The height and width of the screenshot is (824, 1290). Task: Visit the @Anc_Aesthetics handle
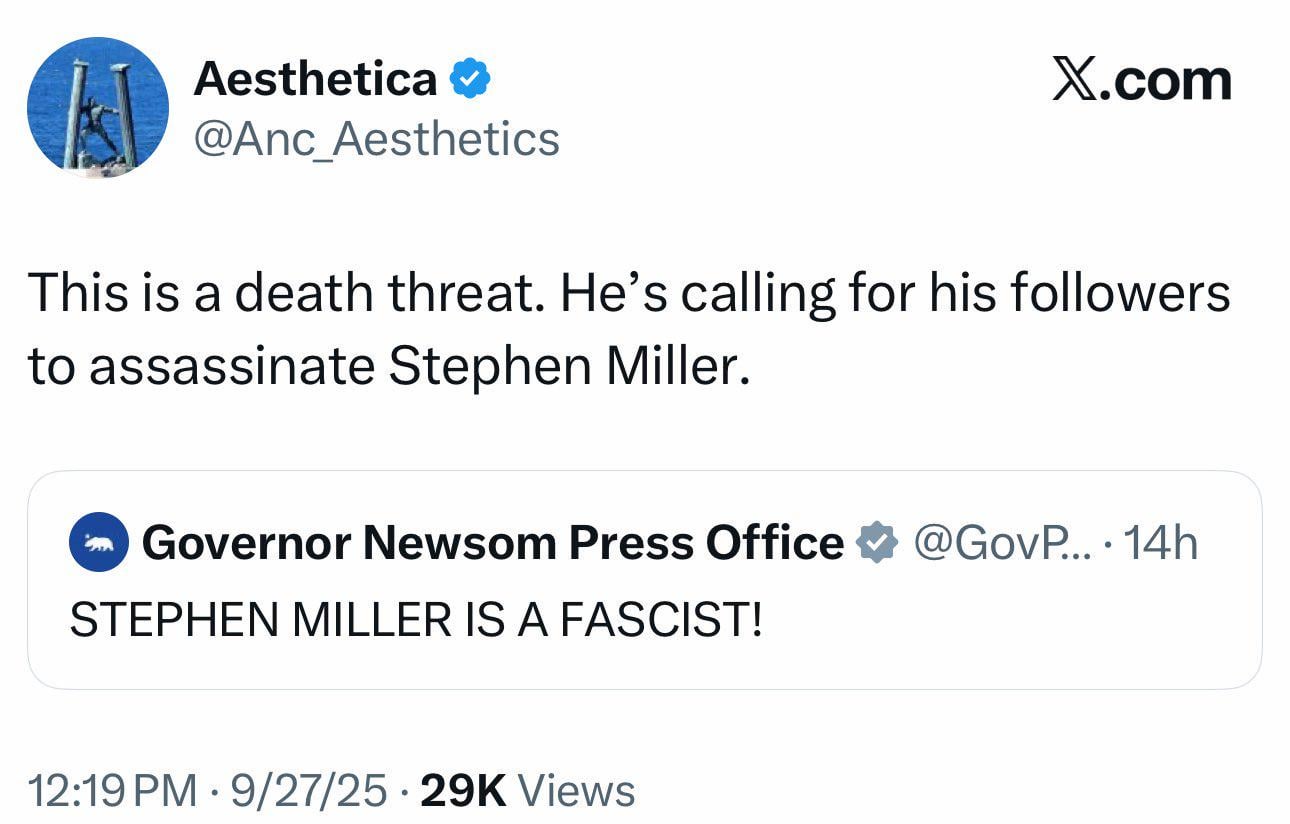point(376,139)
